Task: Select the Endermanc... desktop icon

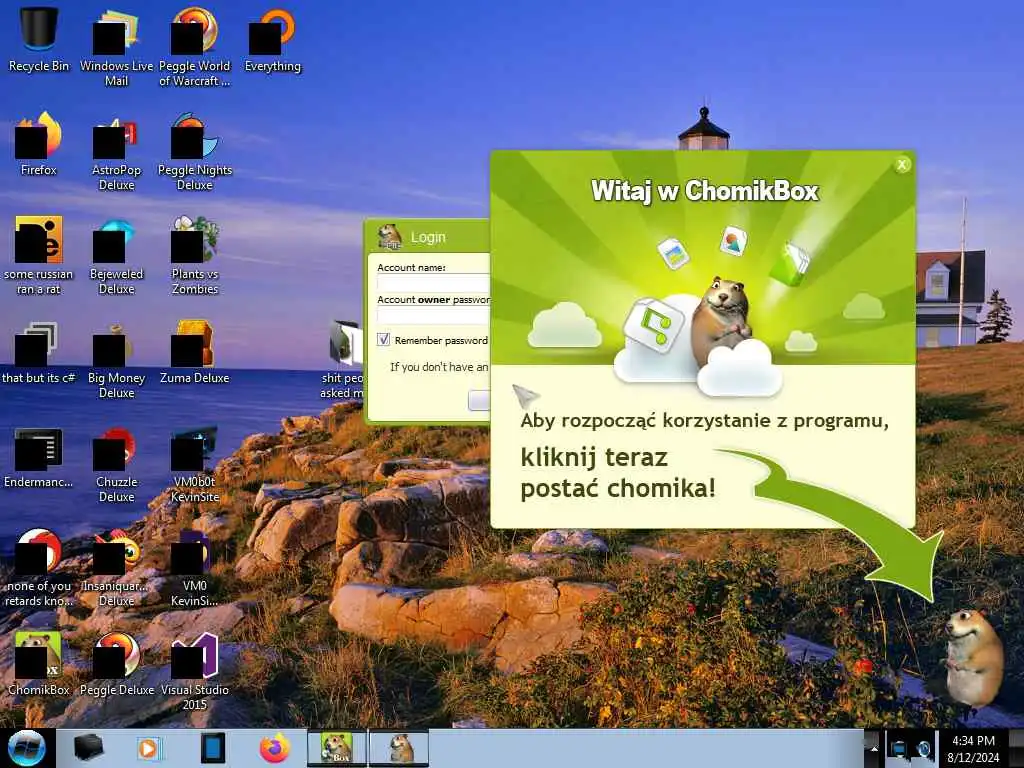Action: [x=39, y=456]
